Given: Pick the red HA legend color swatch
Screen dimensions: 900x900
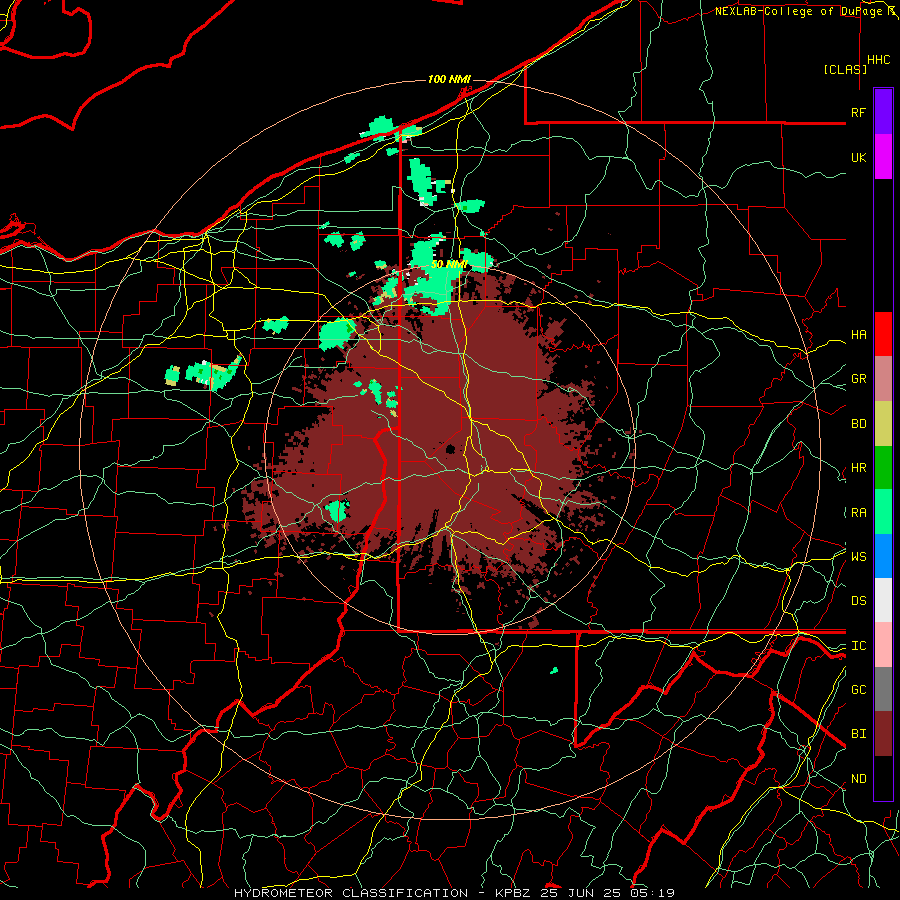Looking at the screenshot, I should point(883,334).
